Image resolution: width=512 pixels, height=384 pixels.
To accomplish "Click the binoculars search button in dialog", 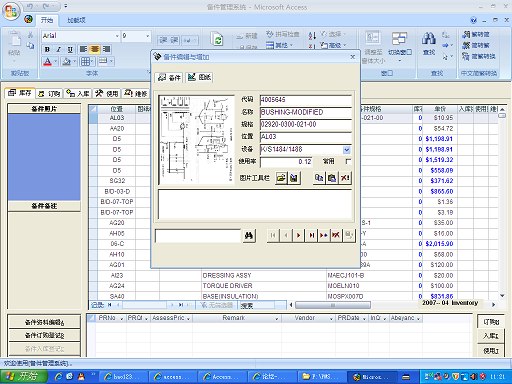I will coord(249,236).
